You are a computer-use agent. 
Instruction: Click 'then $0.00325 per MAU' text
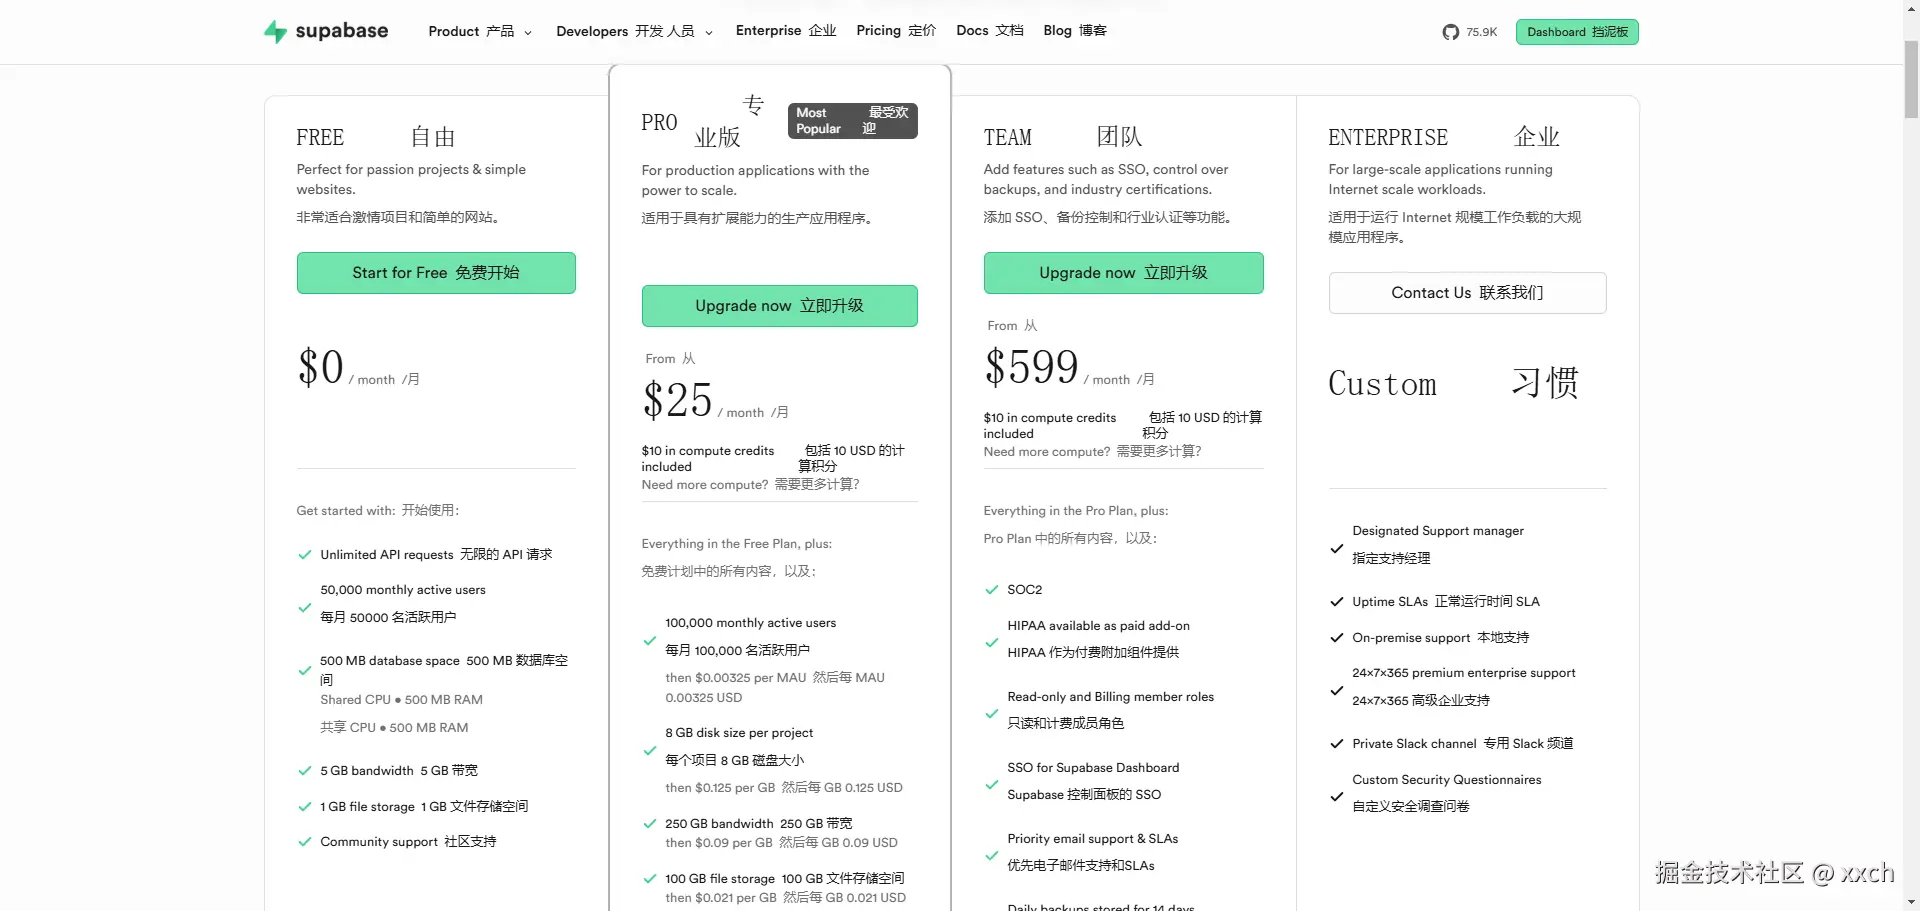735,678
